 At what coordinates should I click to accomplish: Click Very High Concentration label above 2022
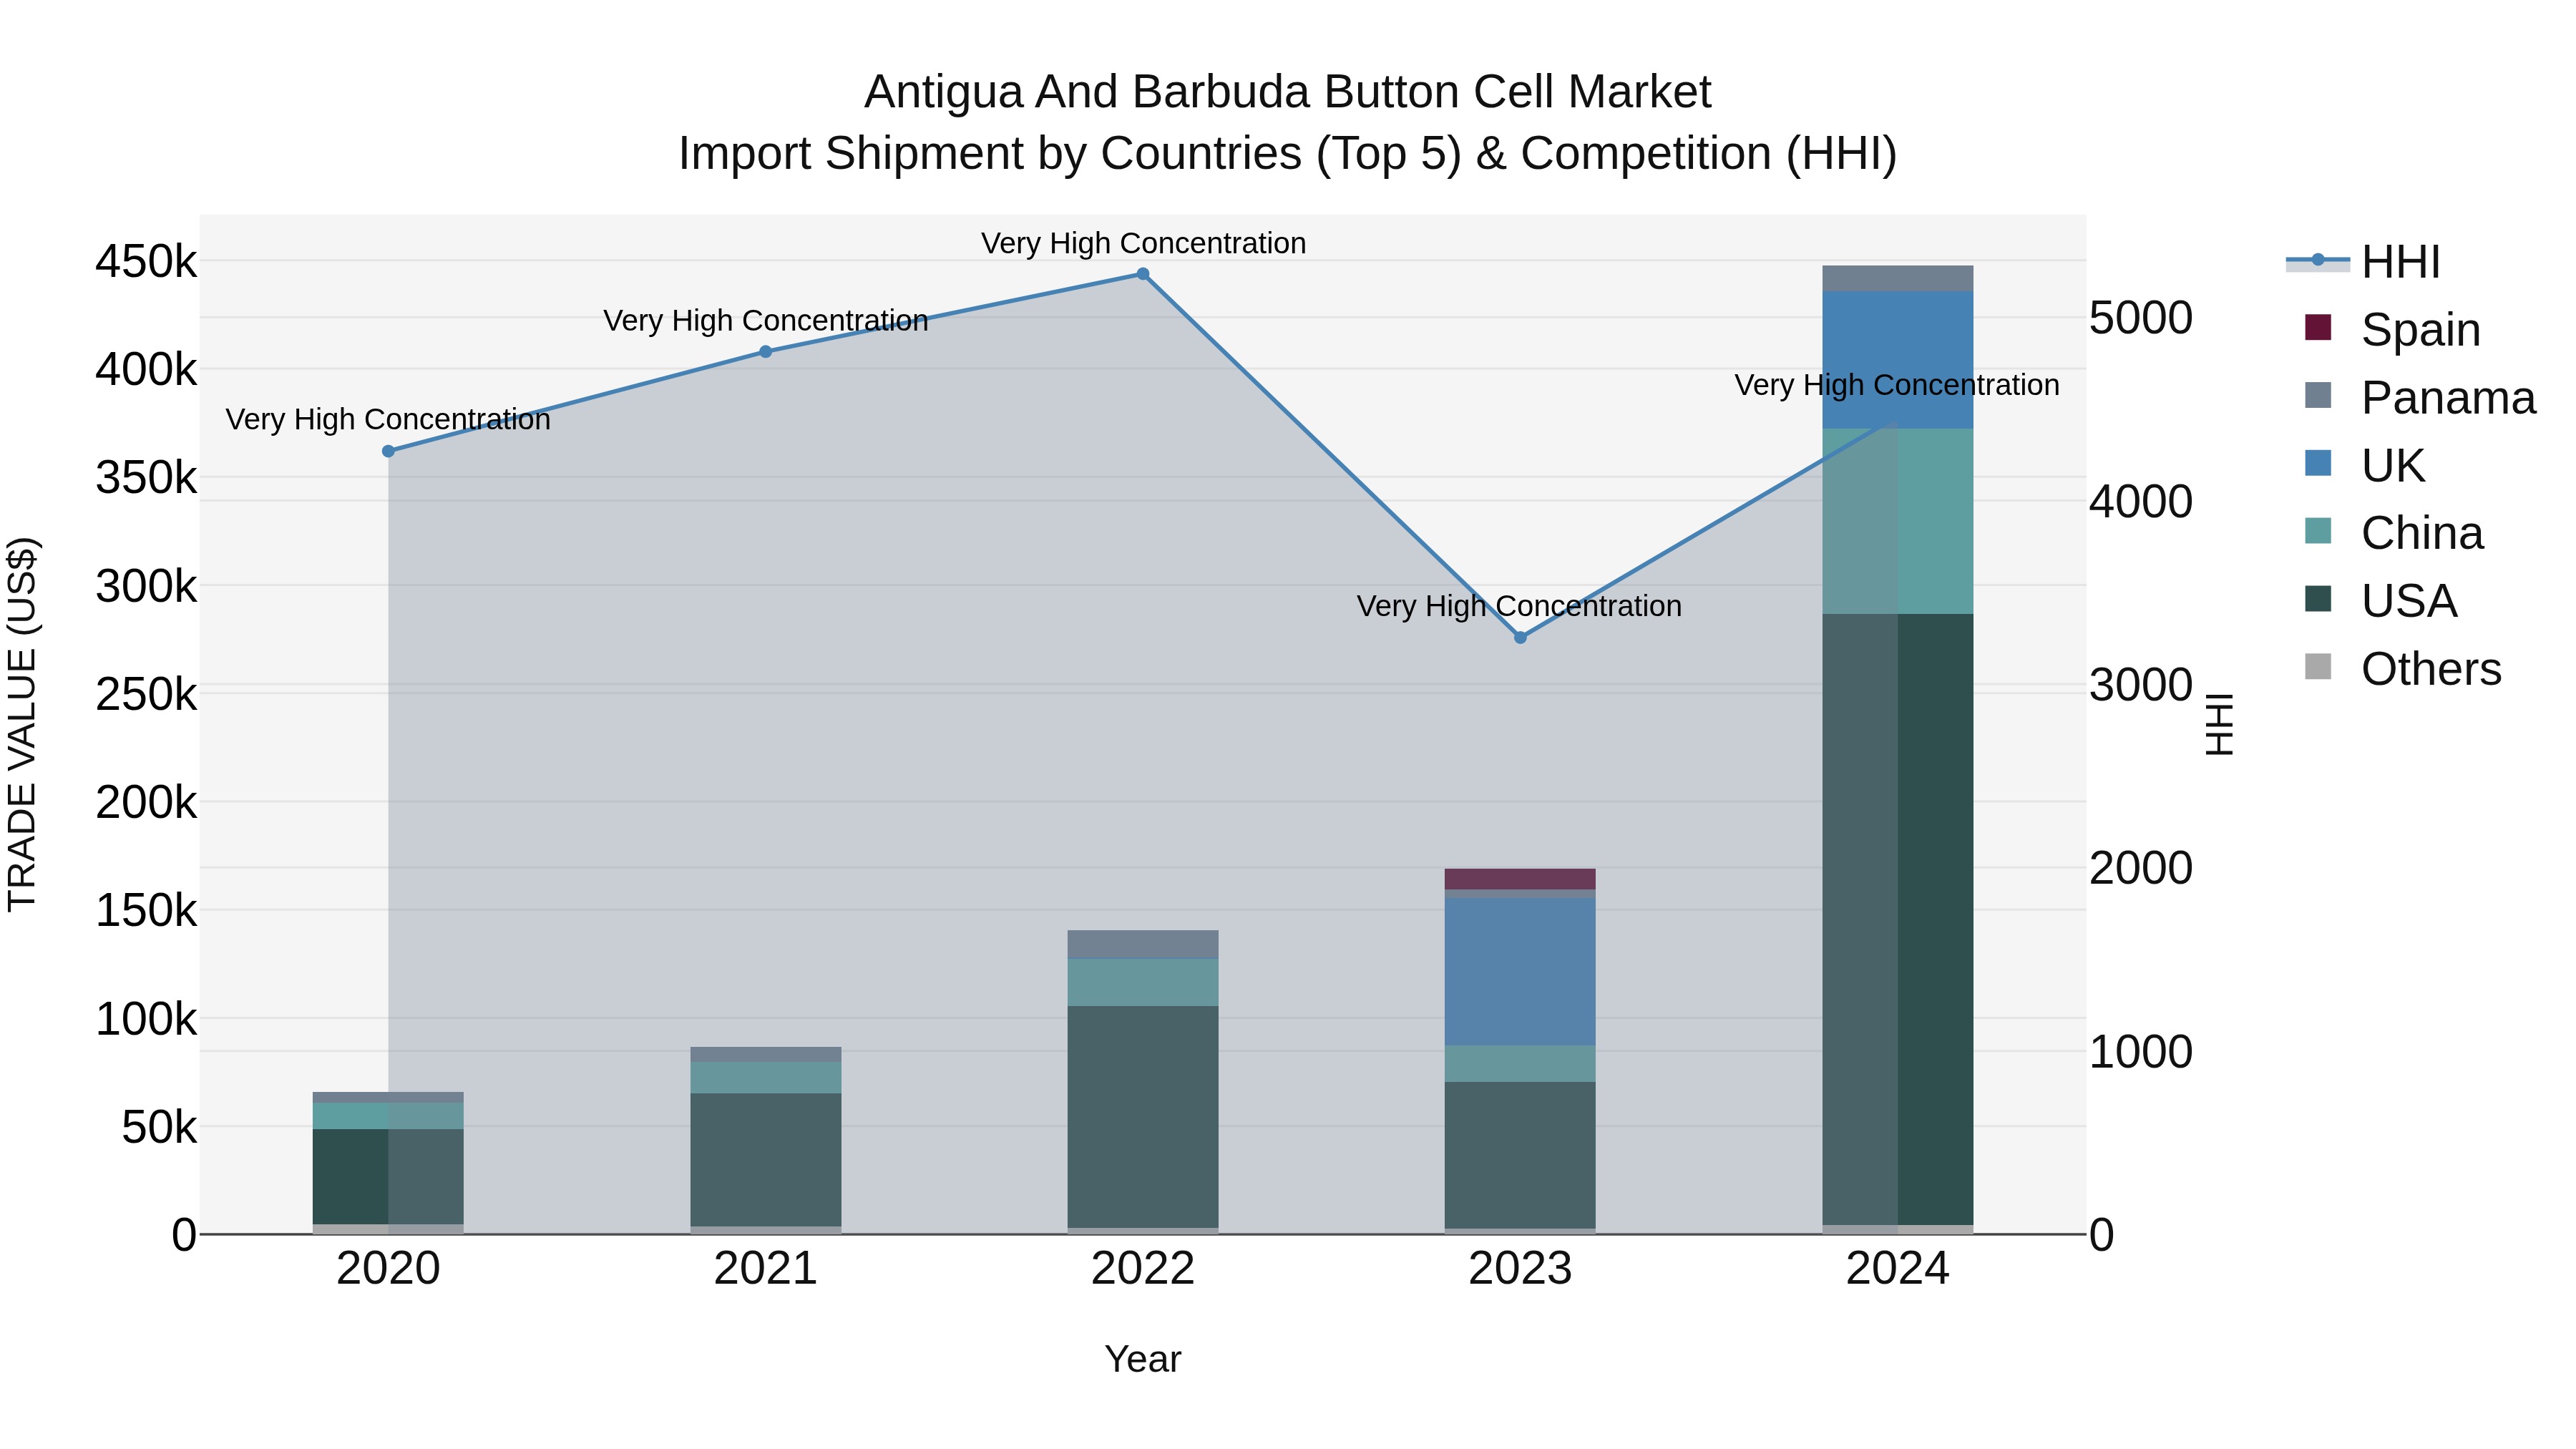click(x=1143, y=243)
